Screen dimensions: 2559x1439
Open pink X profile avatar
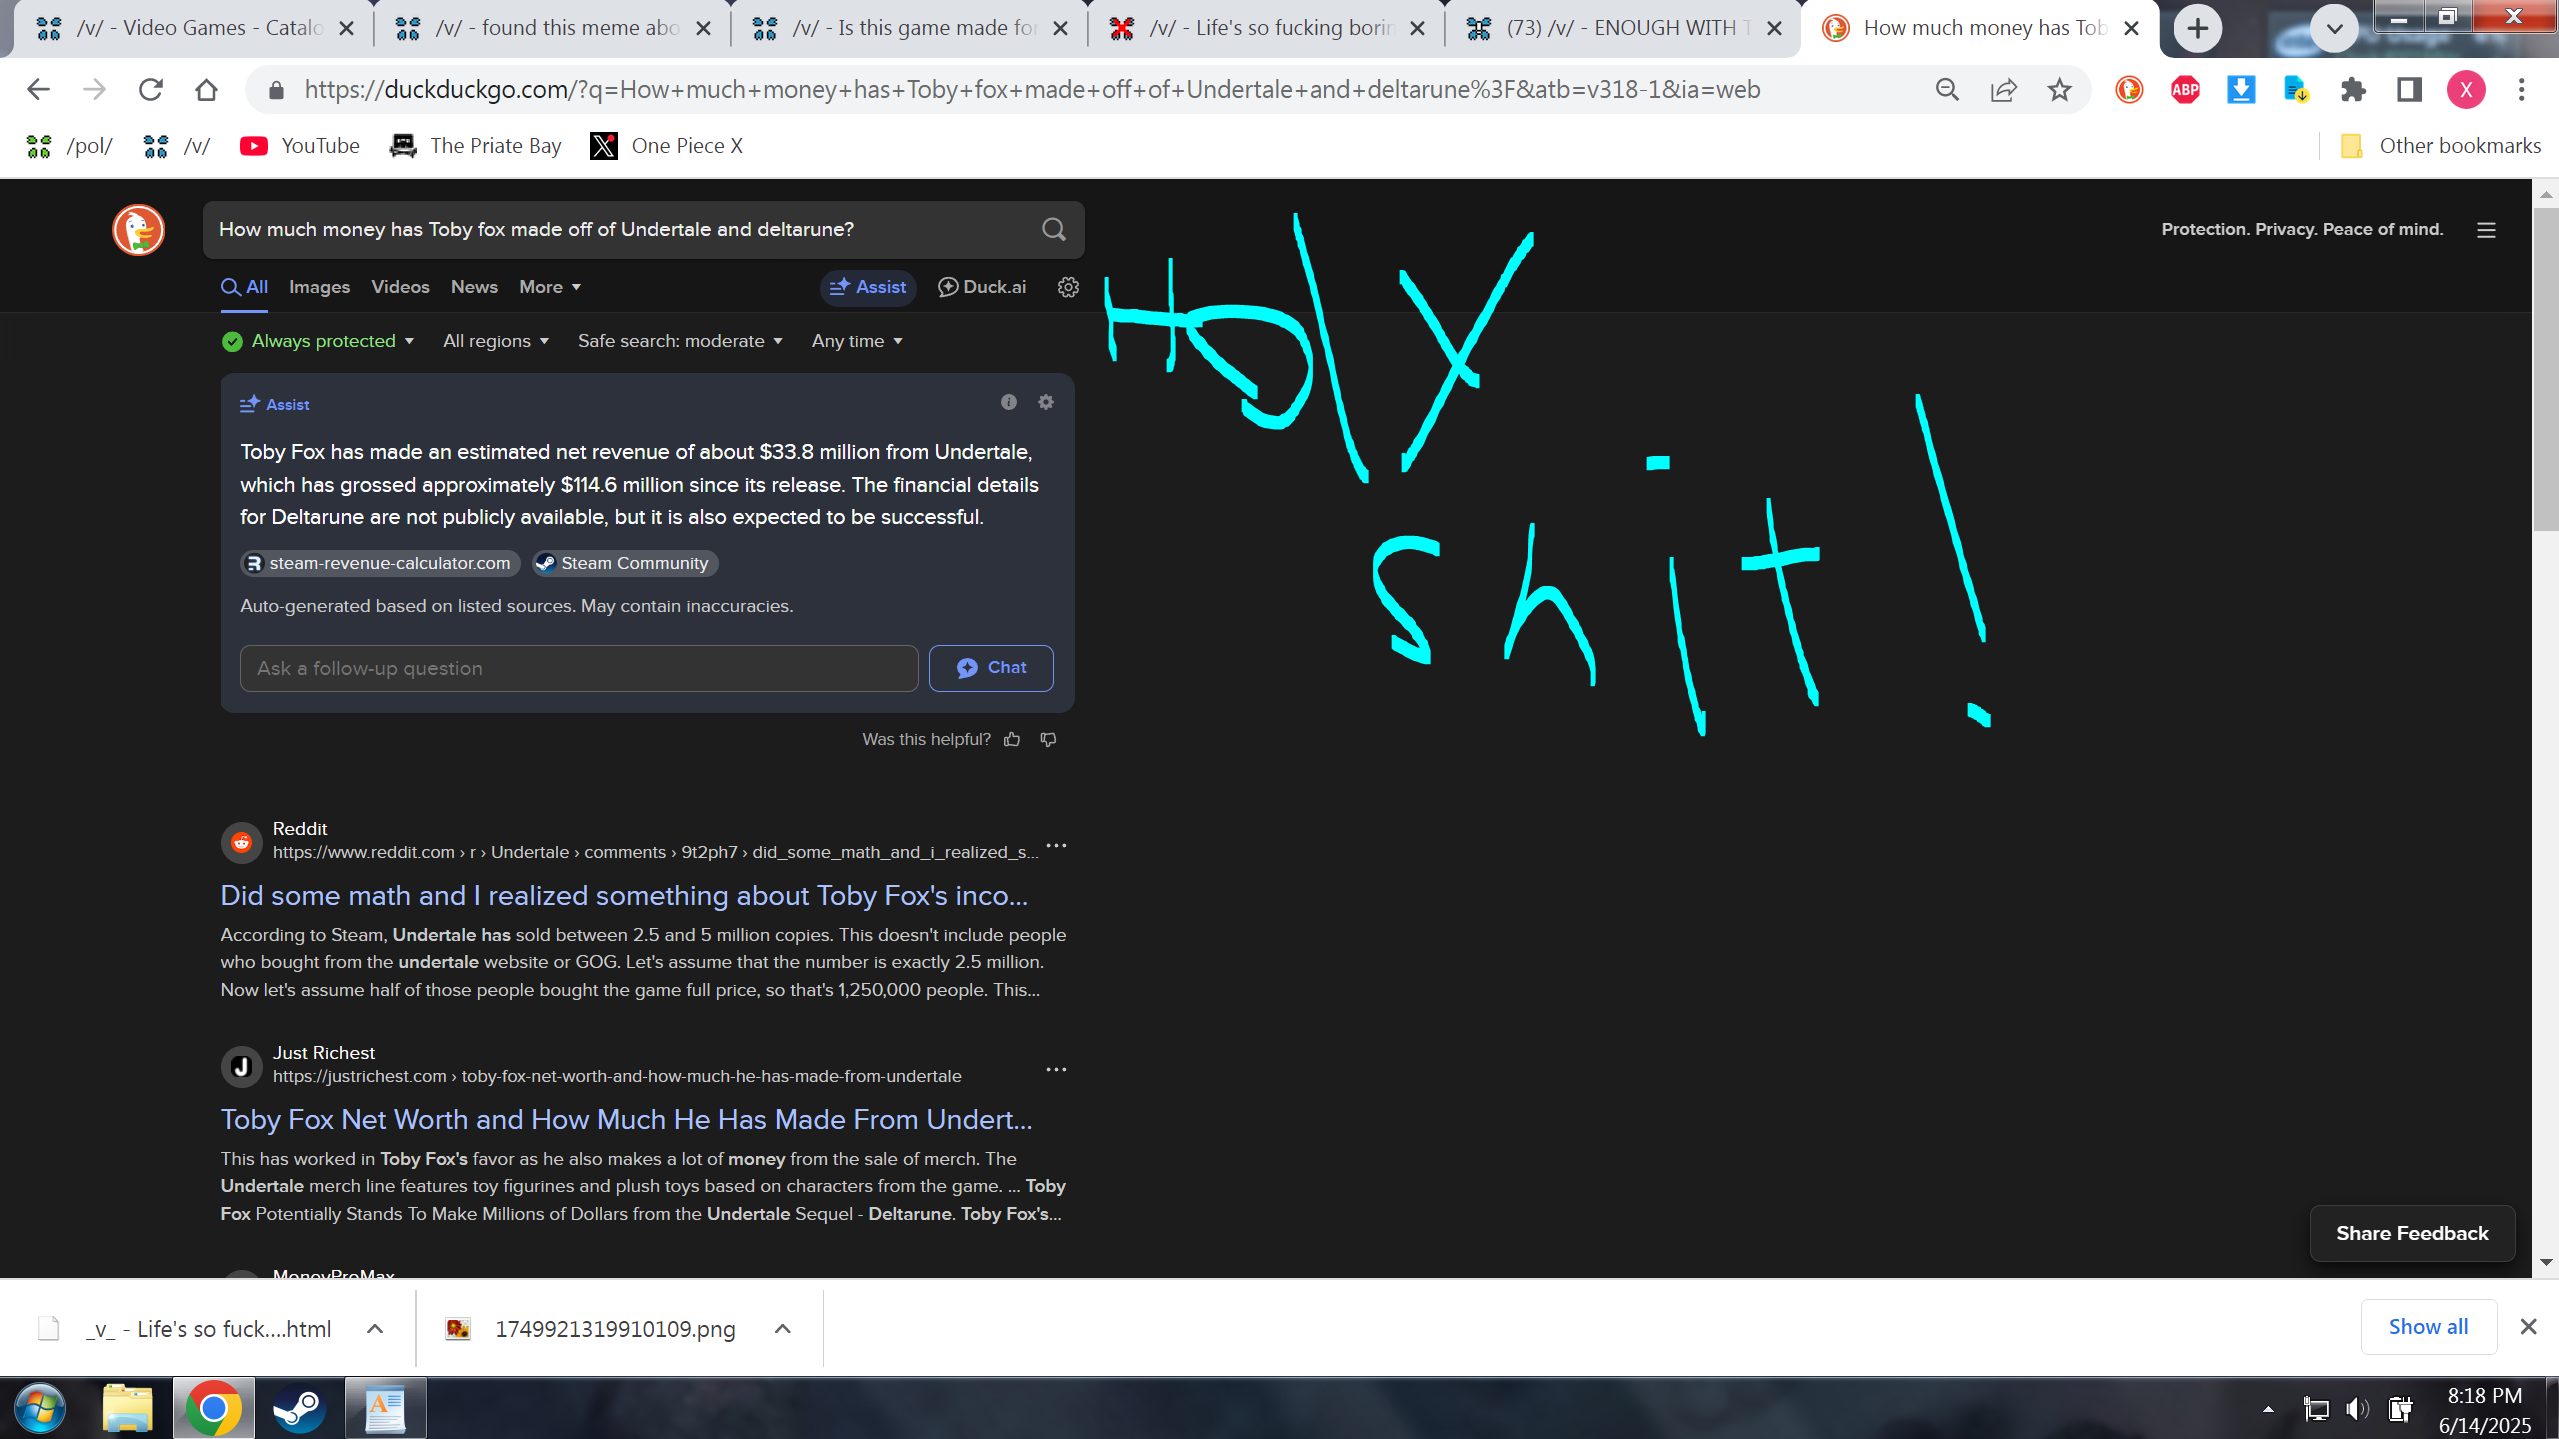click(2466, 90)
